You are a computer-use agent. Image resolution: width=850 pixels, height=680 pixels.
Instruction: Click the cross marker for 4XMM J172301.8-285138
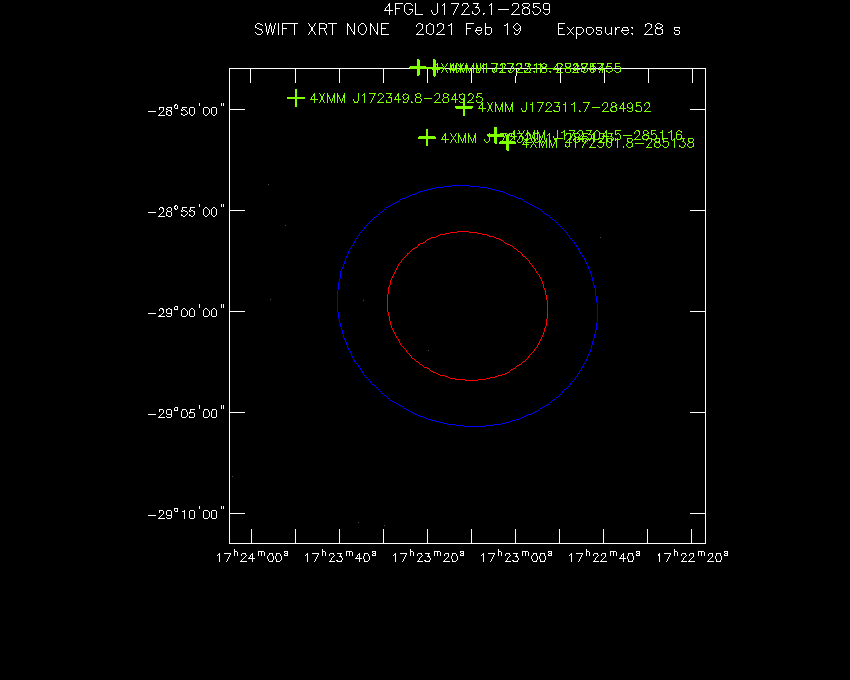pos(507,142)
